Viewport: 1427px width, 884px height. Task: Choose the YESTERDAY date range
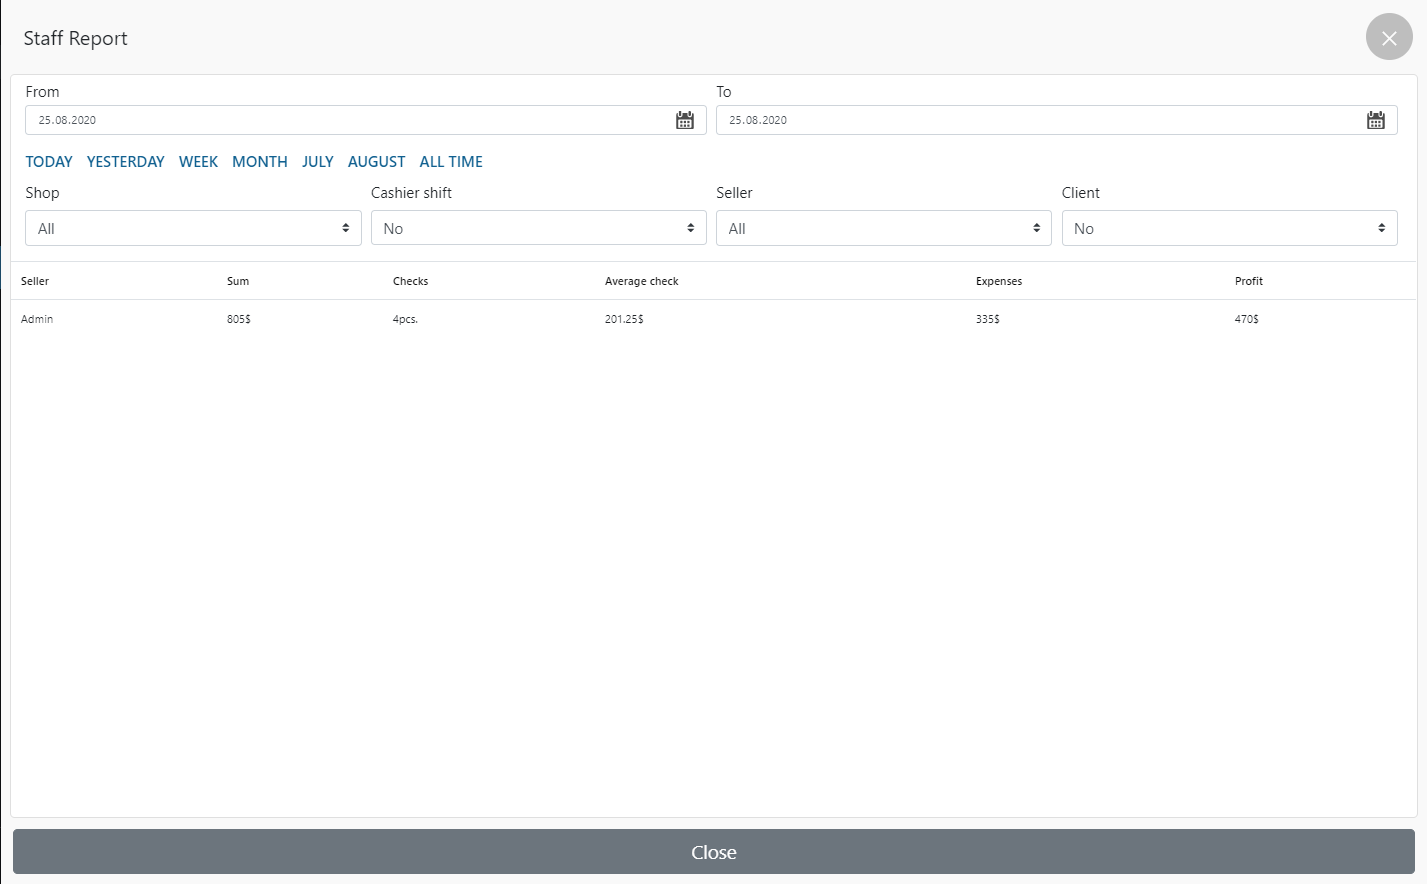126,162
